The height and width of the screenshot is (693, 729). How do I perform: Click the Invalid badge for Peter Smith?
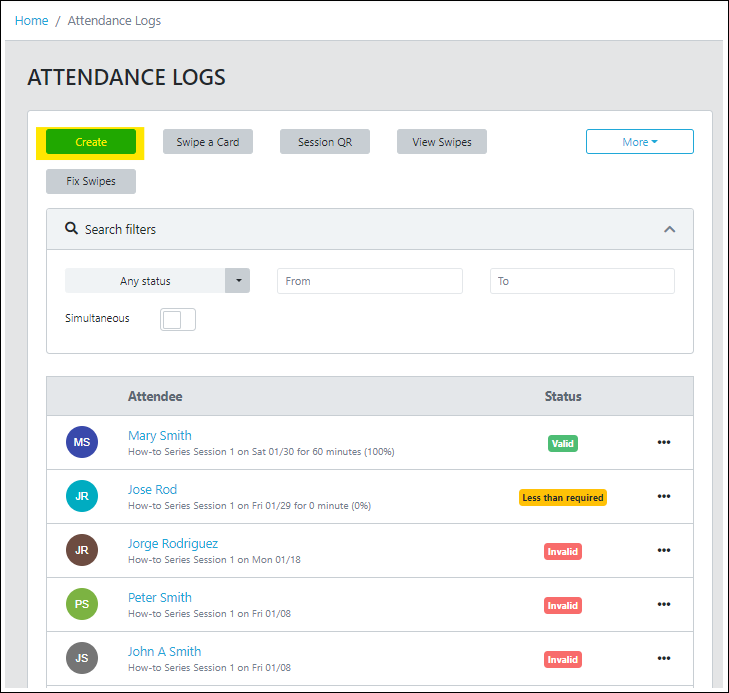563,605
